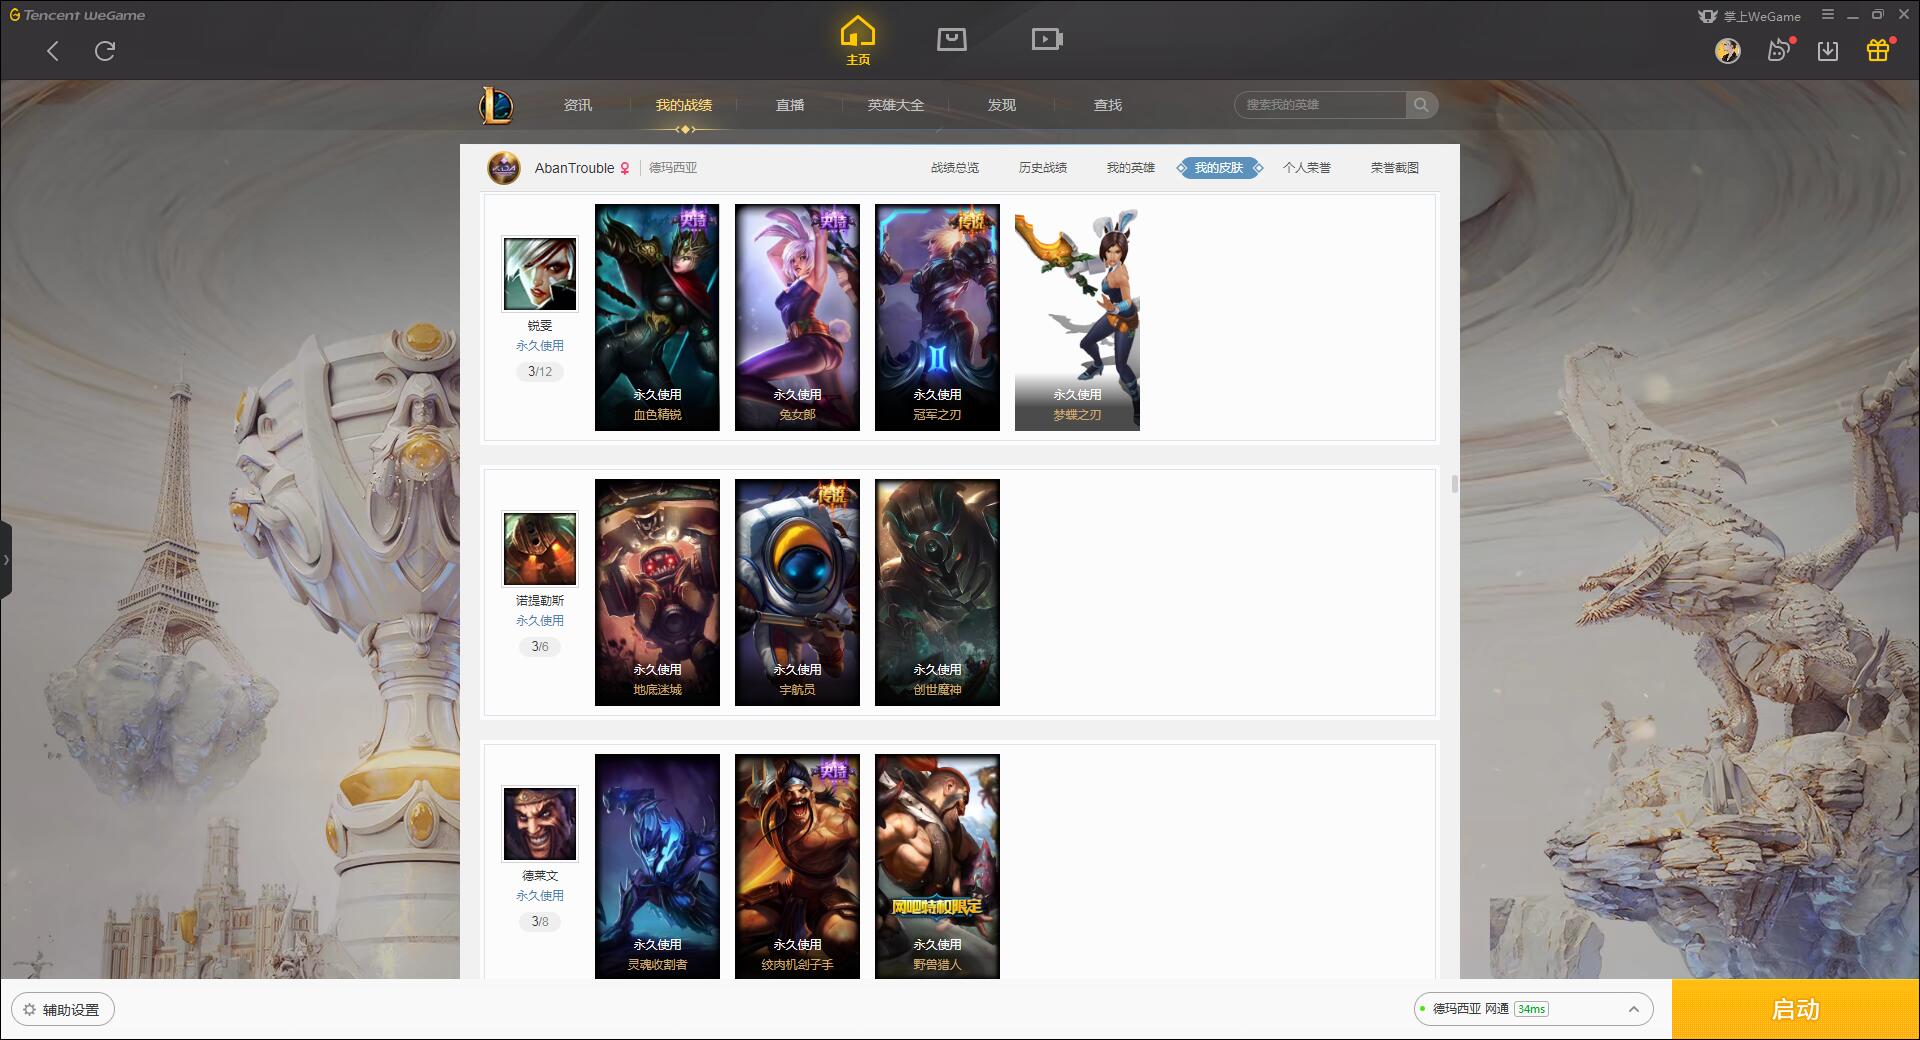Viewport: 1920px width, 1040px height.
Task: Refresh the page with reload icon
Action: click(105, 51)
